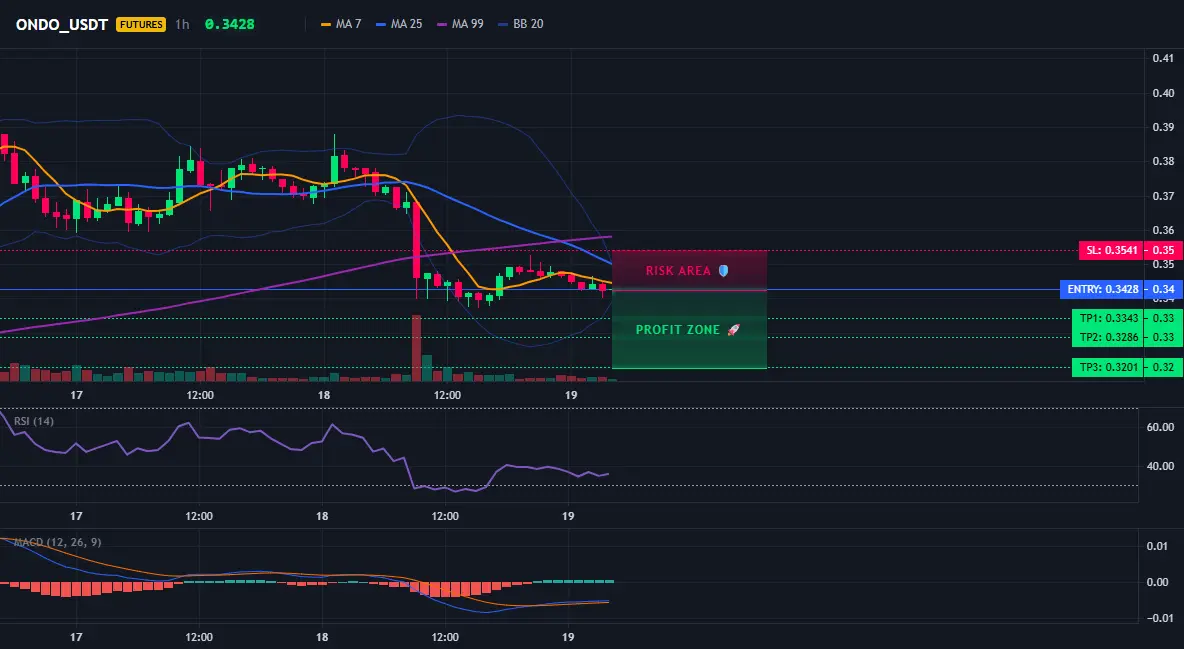
Task: Click the 0.37 price axis value
Action: [x=1164, y=196]
